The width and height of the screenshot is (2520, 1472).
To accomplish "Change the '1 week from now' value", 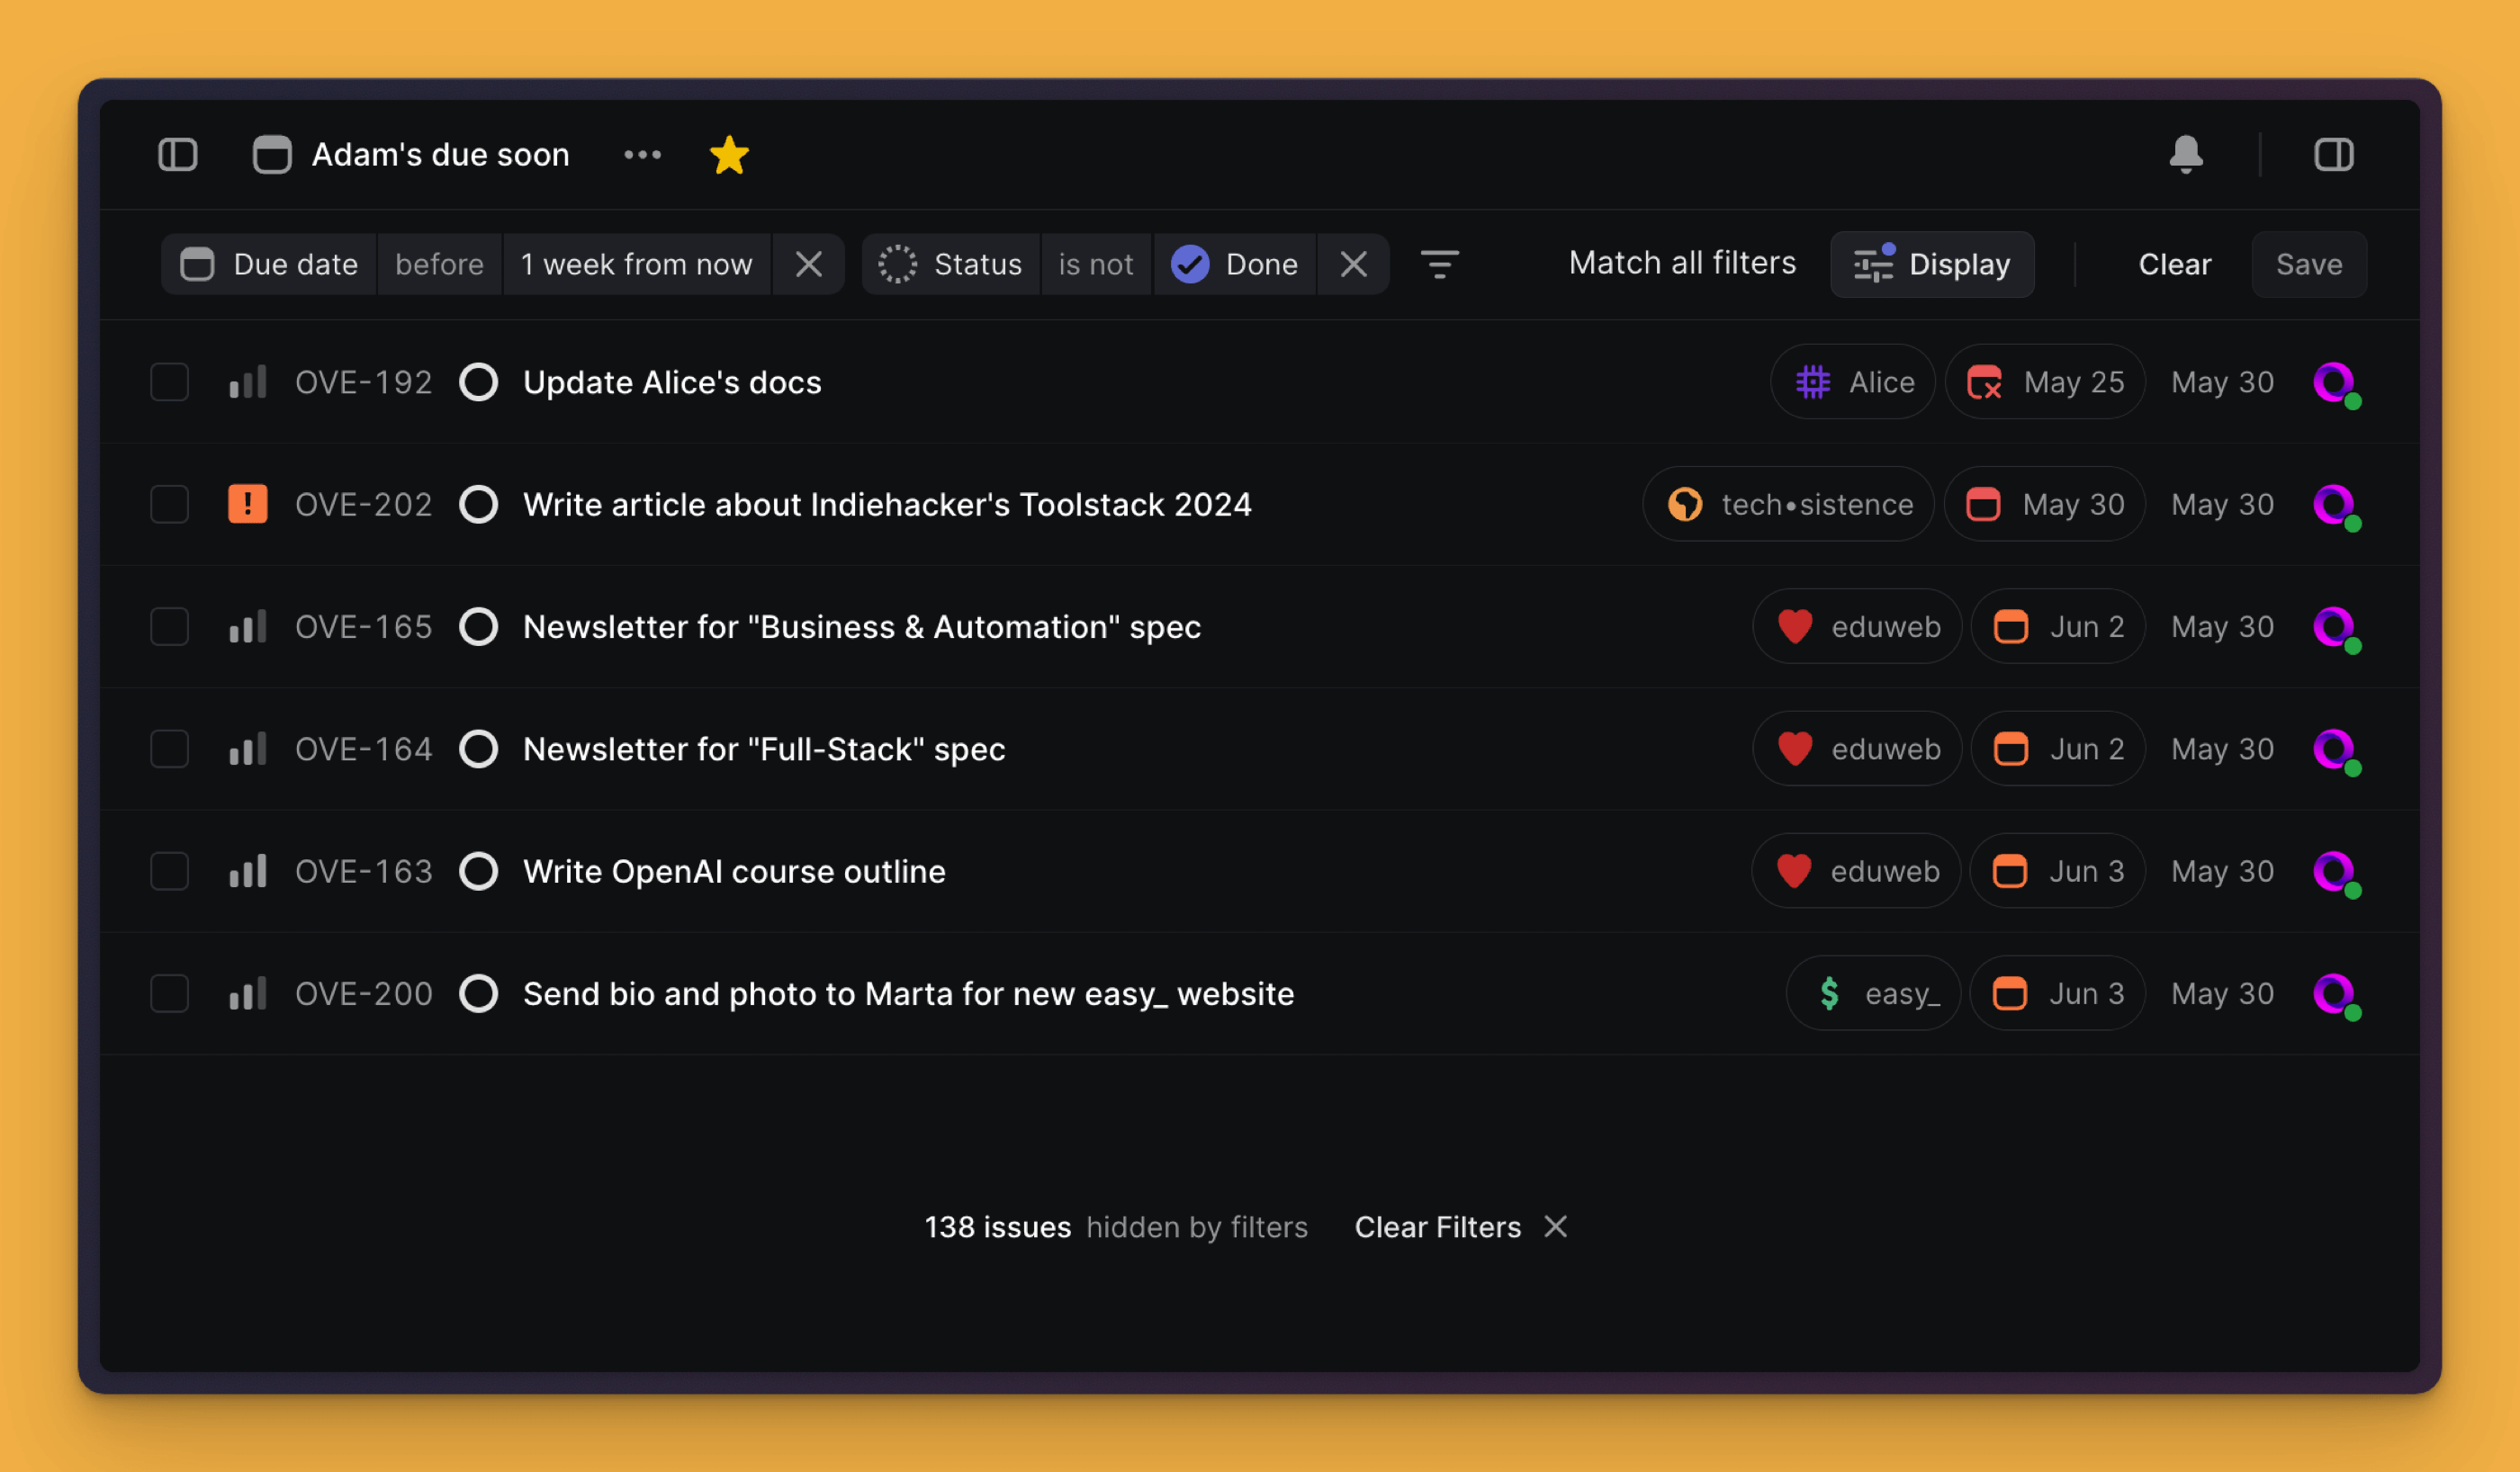I will pyautogui.click(x=636, y=264).
